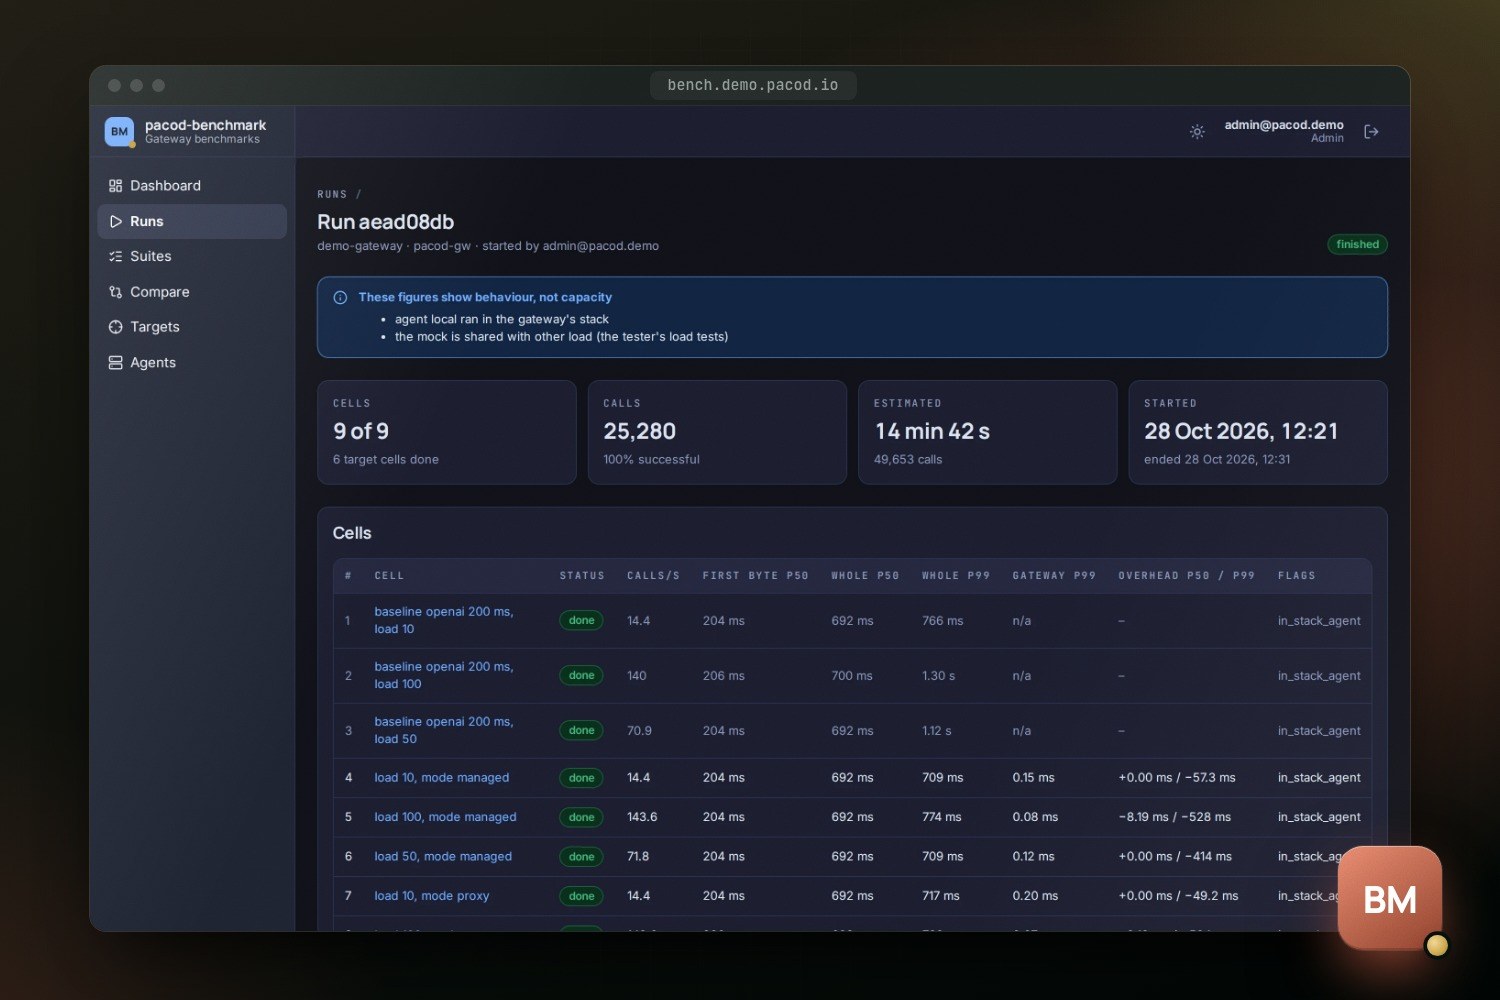Click the '14 min 42 s' estimated value
1500x1000 pixels.
pos(932,431)
